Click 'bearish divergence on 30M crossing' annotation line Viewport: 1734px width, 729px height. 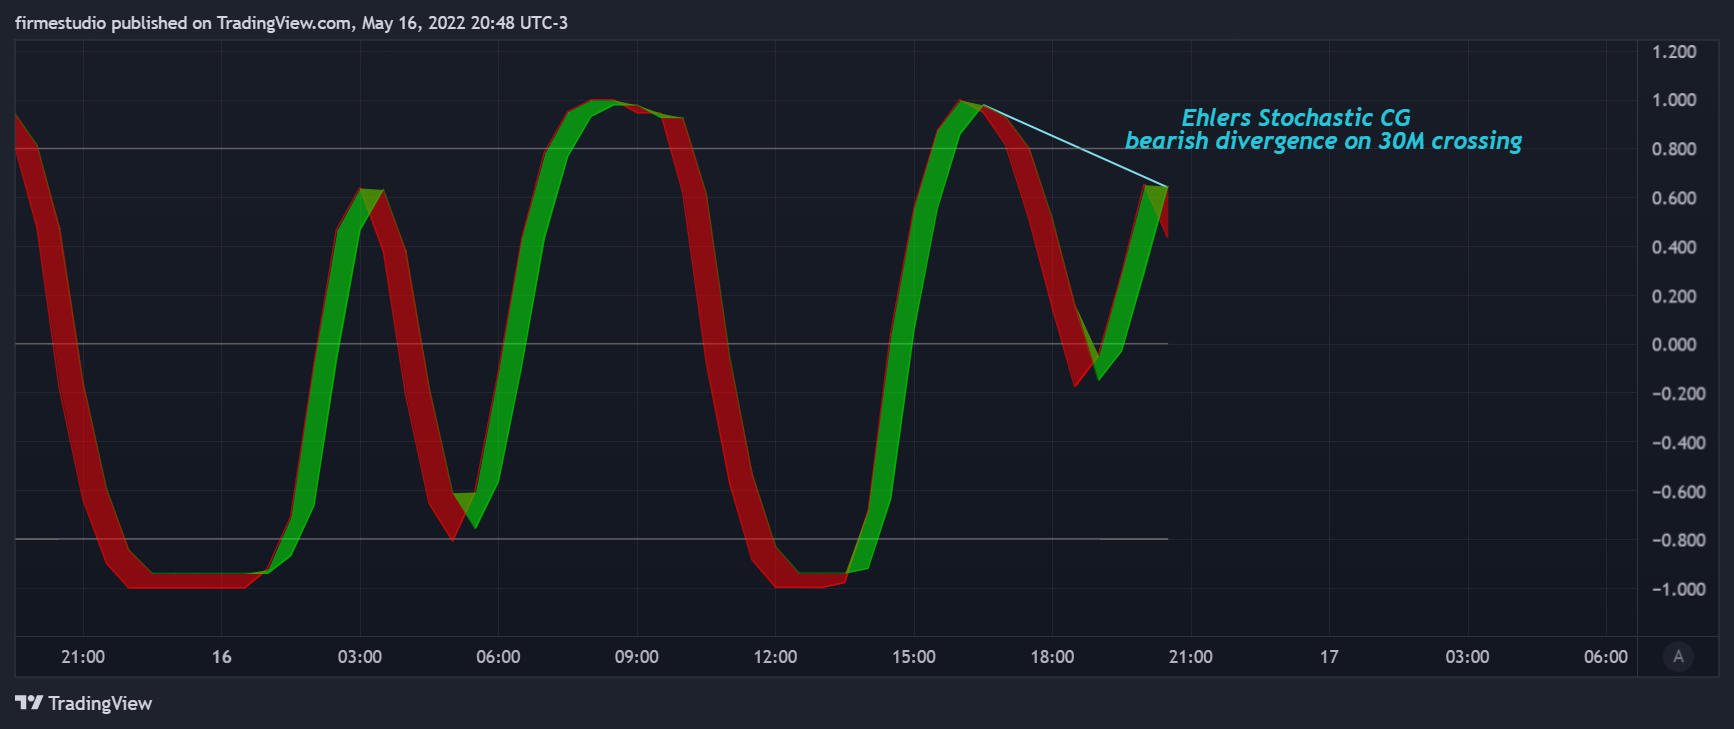pos(1323,141)
